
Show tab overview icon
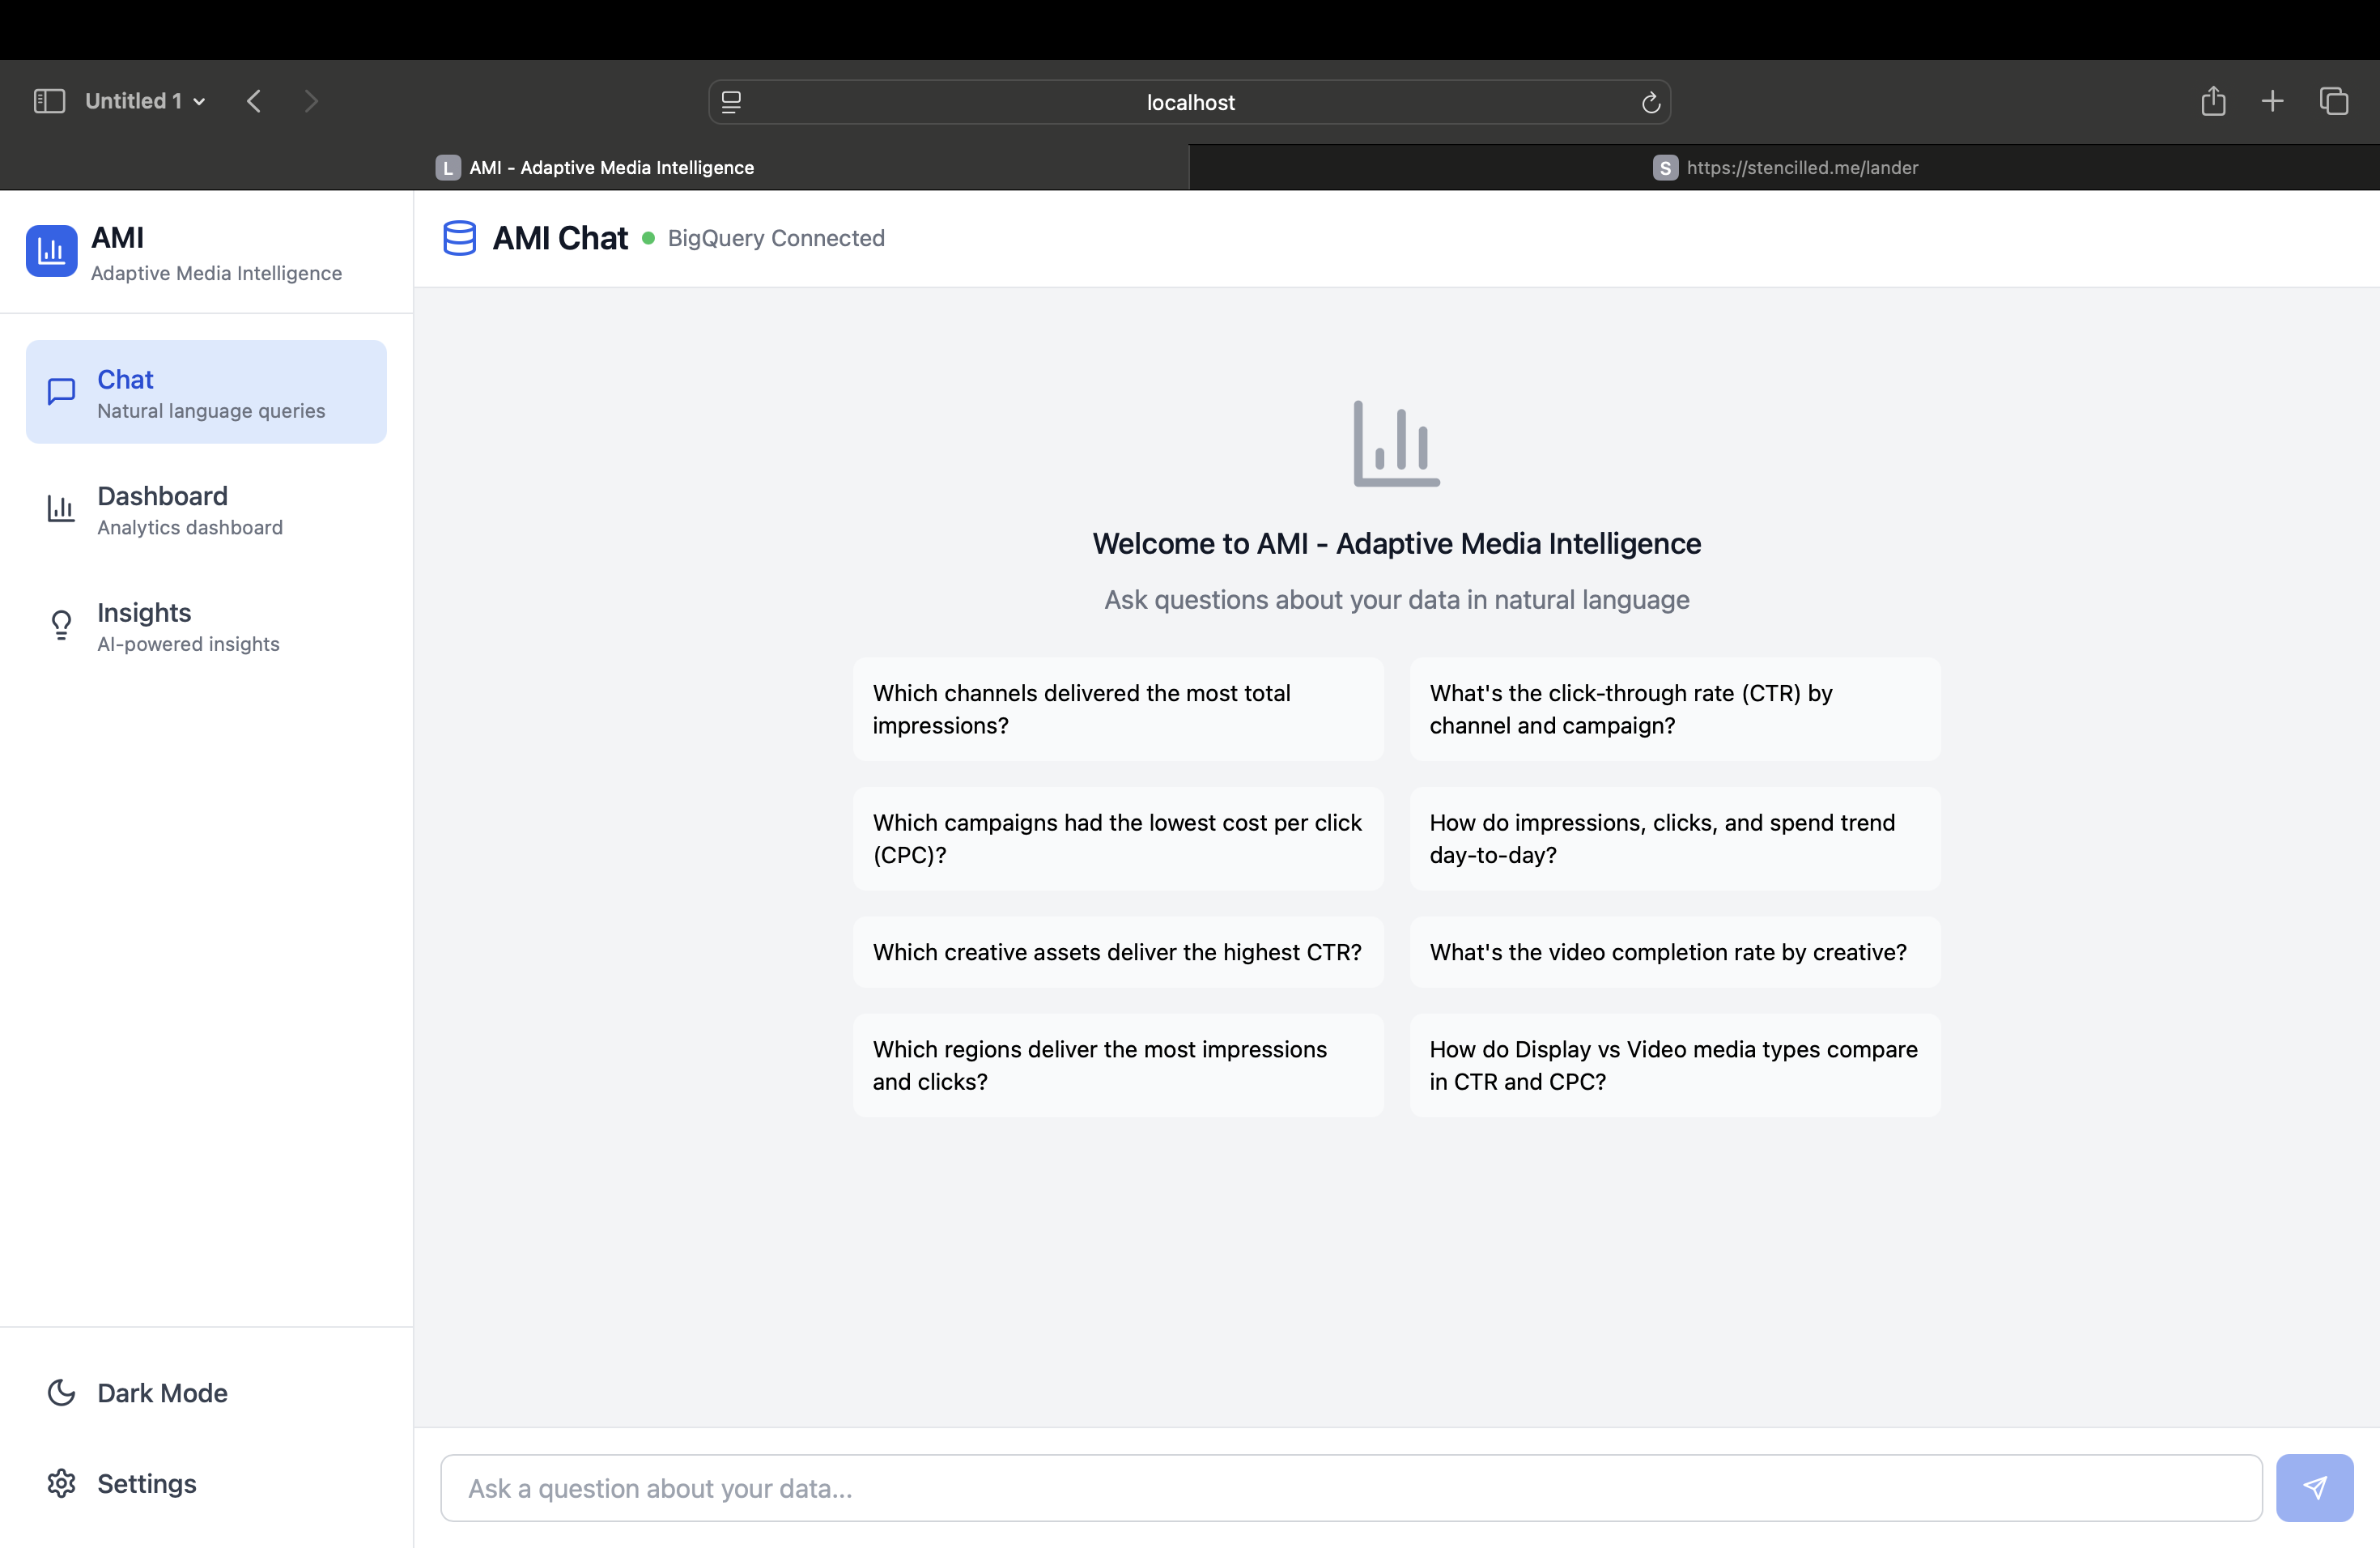coord(2333,101)
